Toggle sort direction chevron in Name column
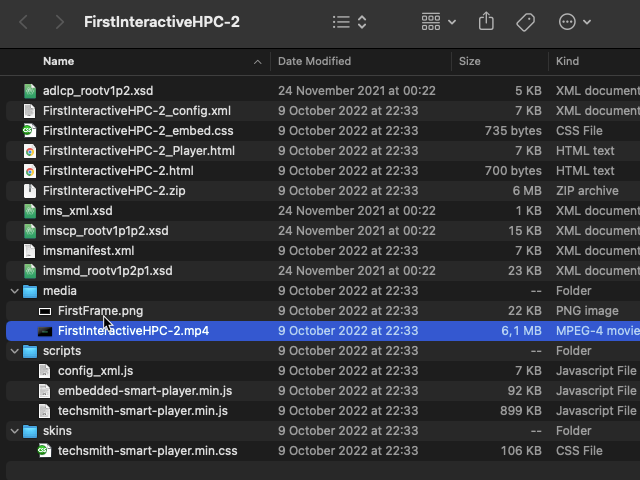640x480 pixels. (x=258, y=62)
